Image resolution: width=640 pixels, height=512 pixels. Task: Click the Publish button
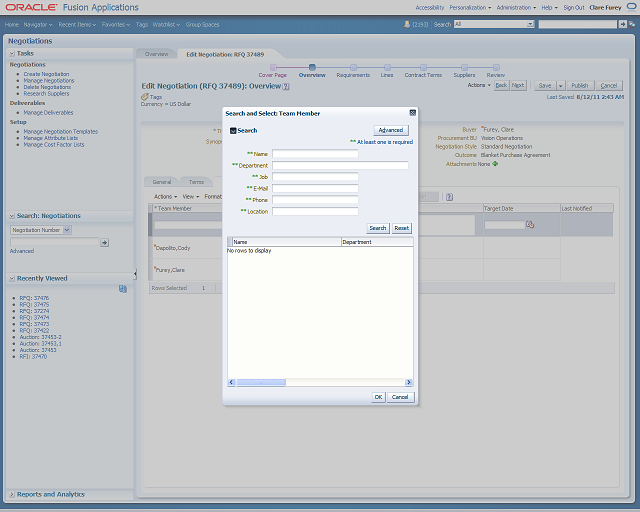tap(580, 86)
